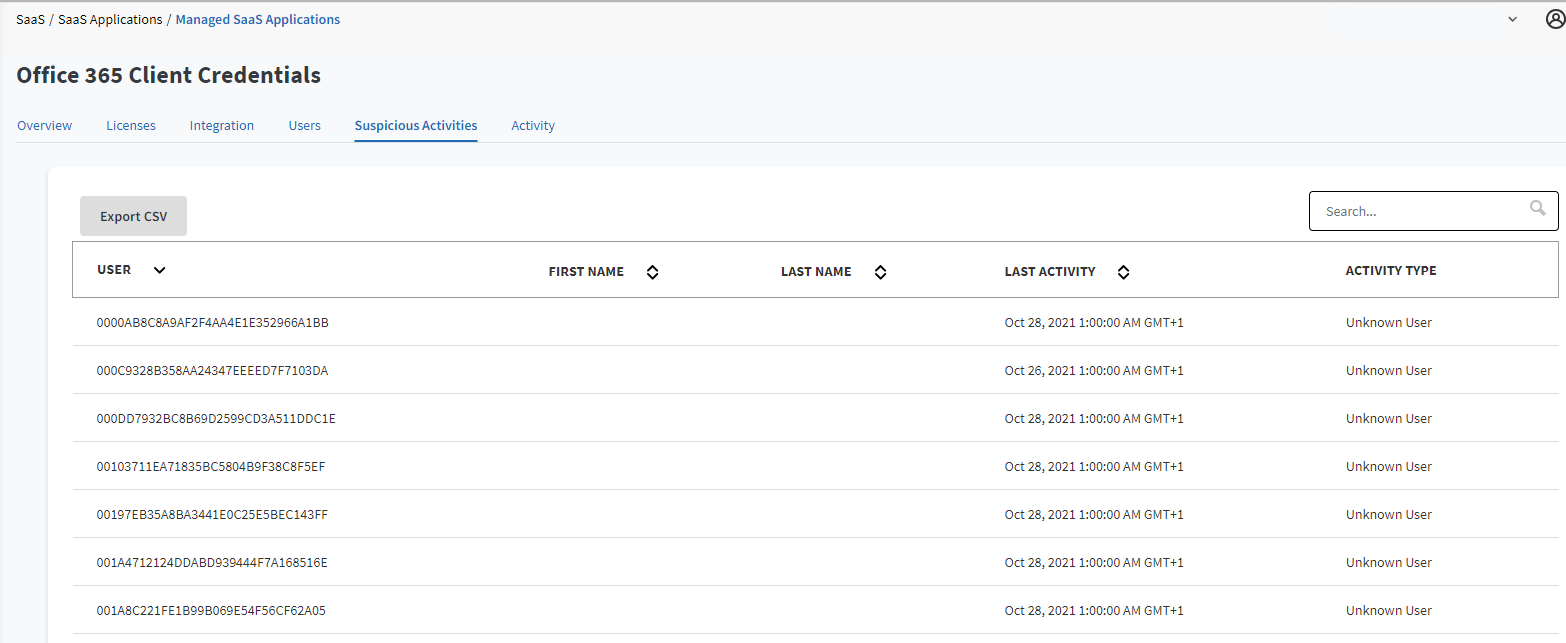This screenshot has width=1566, height=643.
Task: Sort by the USER column arrow
Action: click(x=159, y=270)
